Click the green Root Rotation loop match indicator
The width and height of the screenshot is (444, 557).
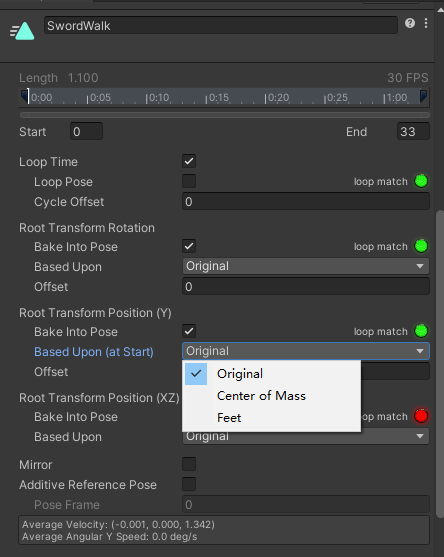[x=421, y=246]
